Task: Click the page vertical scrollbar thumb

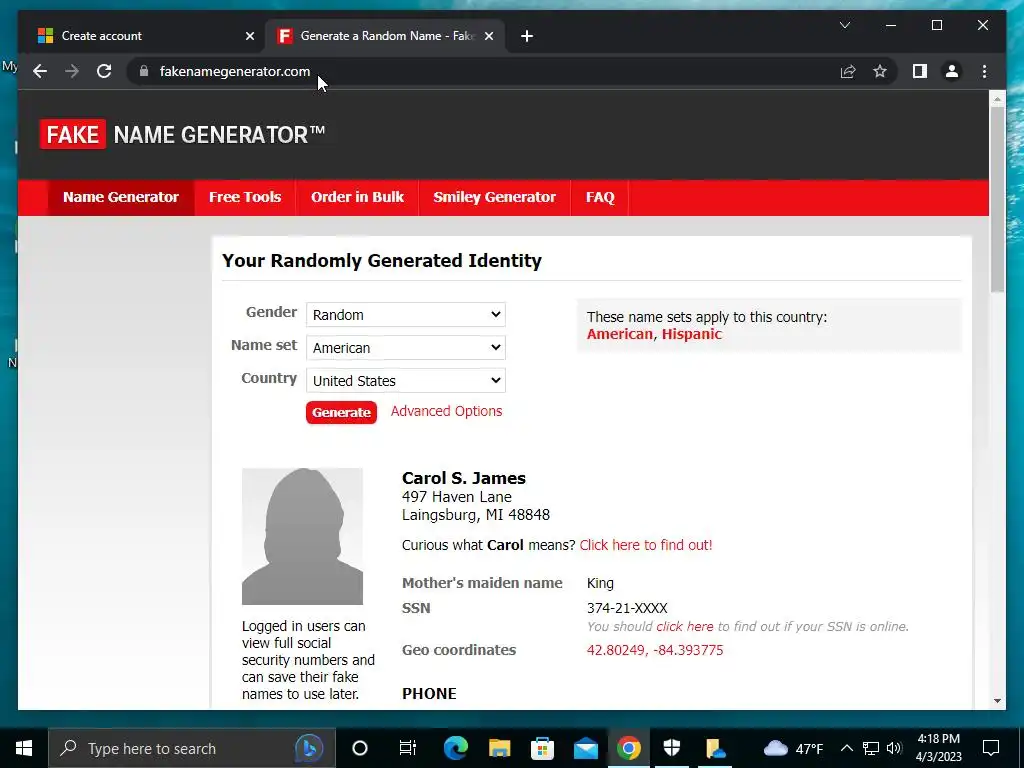Action: coord(997,199)
